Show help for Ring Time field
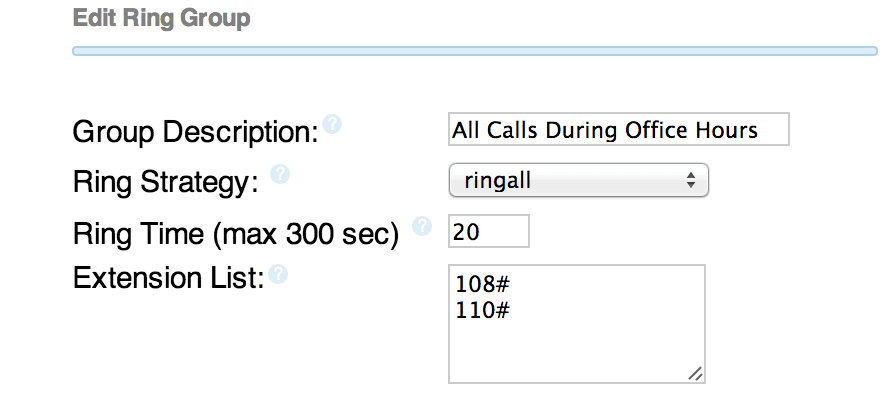 [422, 225]
